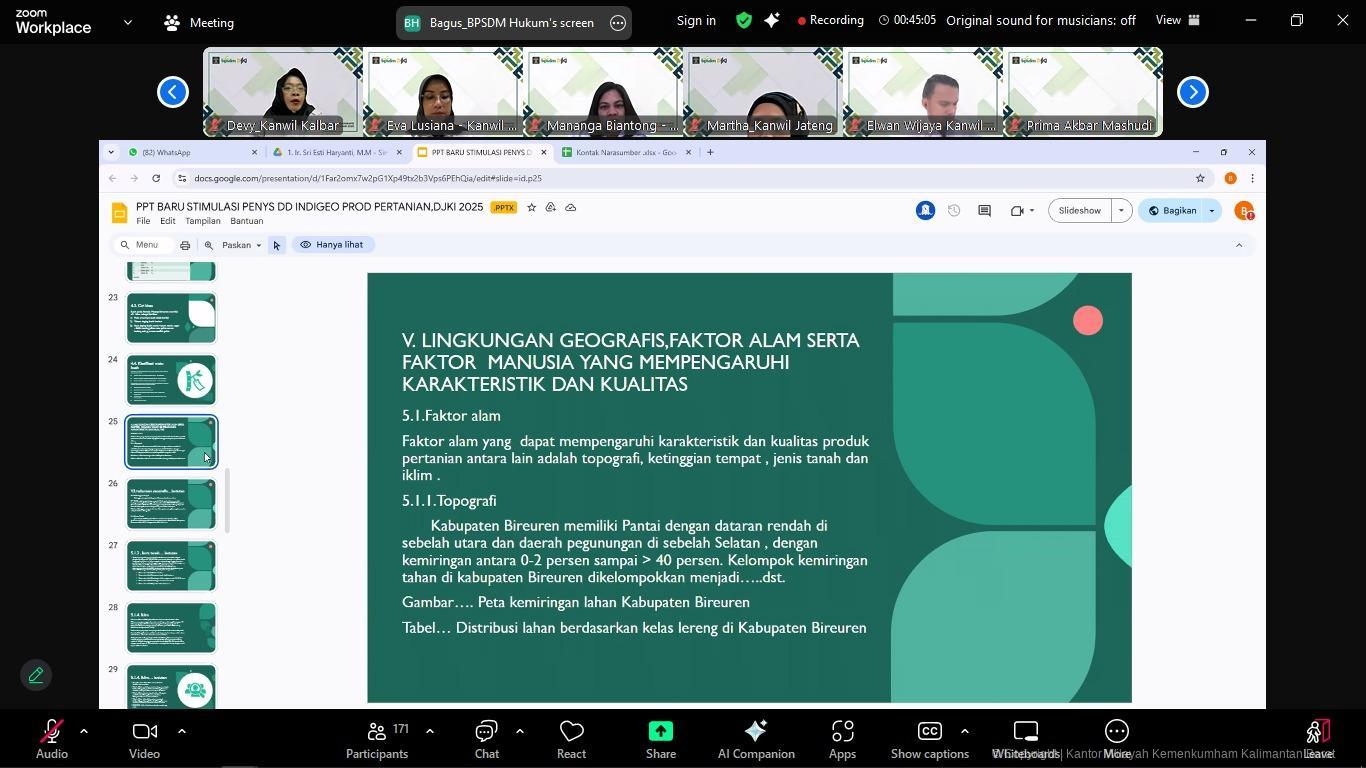1366x768 pixels.
Task: Click the annotation pencil icon
Action: (x=36, y=675)
